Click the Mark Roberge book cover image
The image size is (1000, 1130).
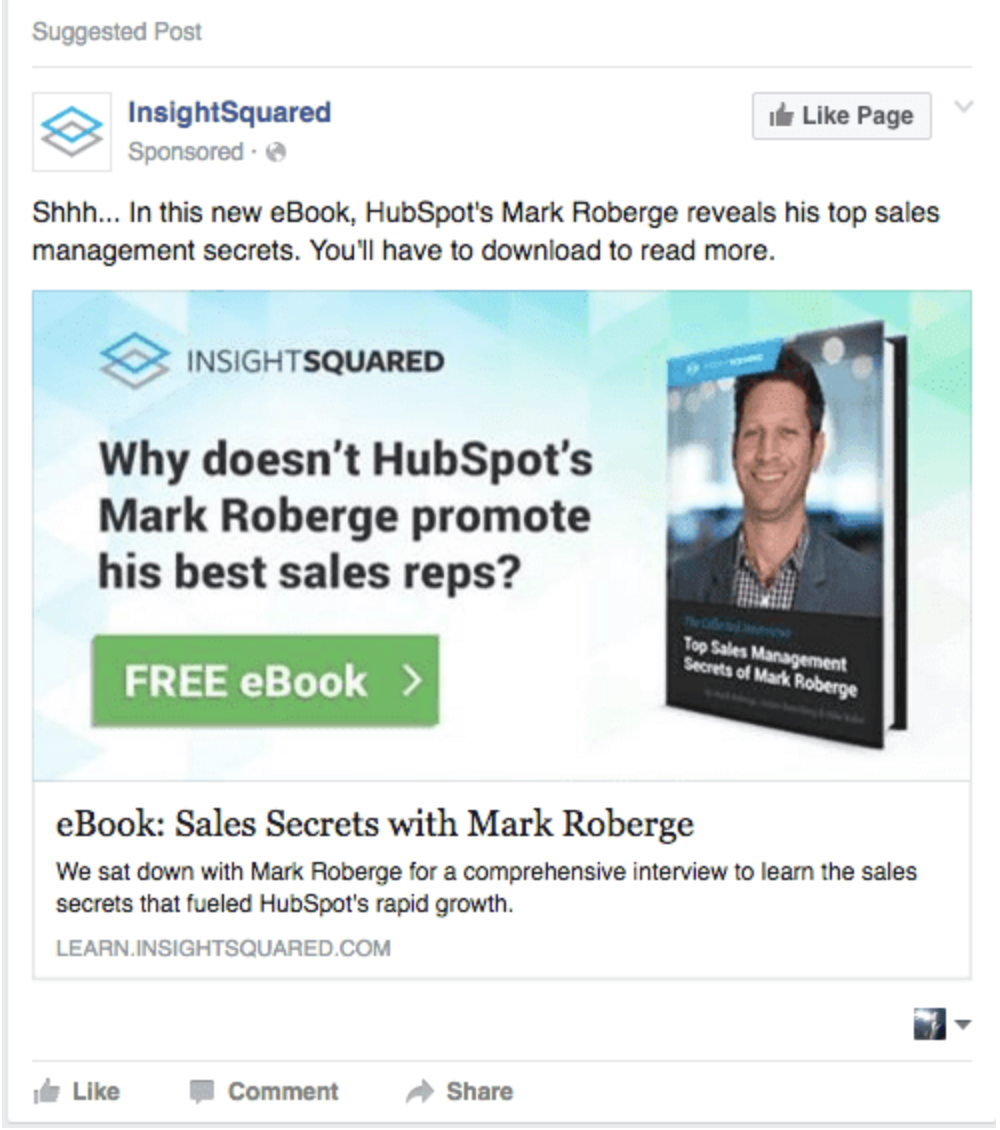pos(786,533)
